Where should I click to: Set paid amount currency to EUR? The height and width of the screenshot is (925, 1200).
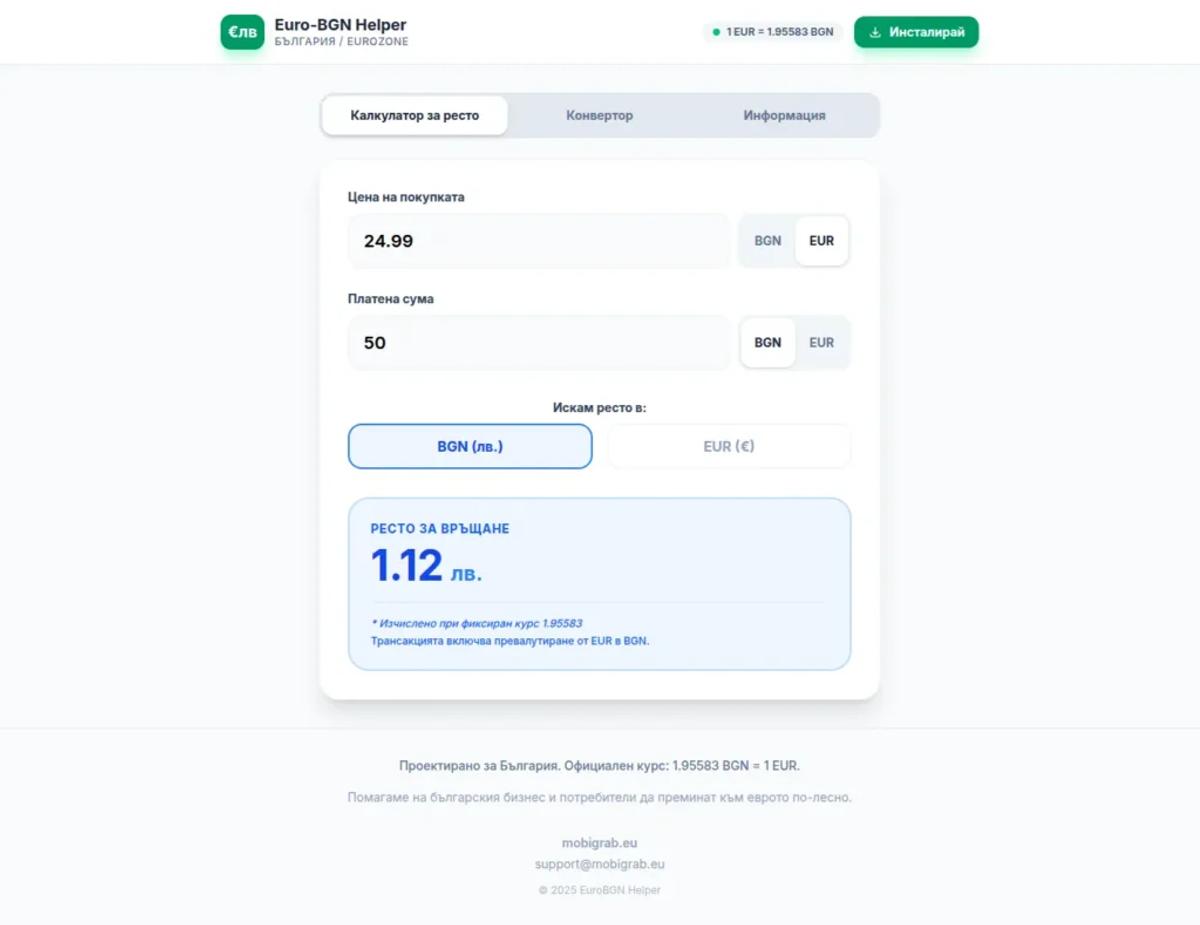click(x=822, y=343)
